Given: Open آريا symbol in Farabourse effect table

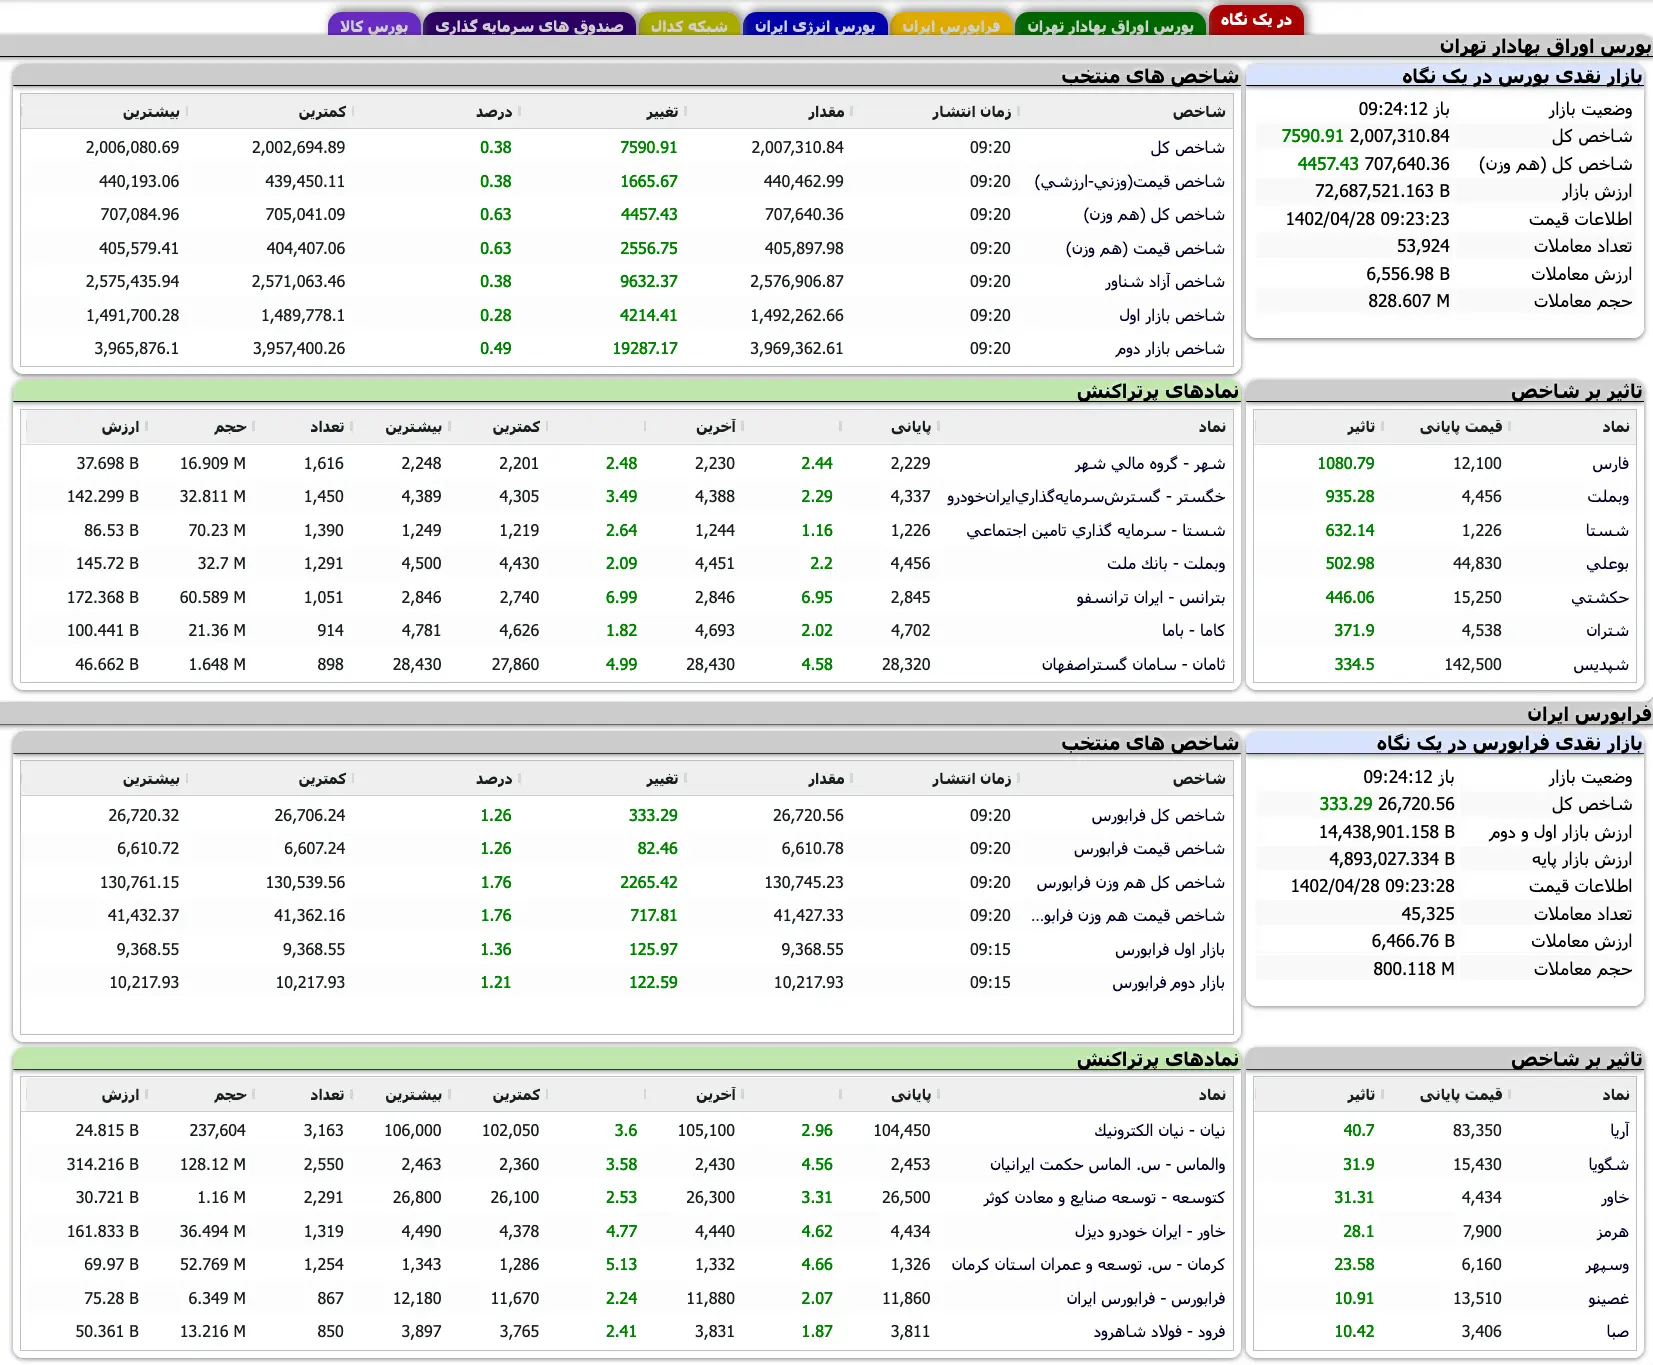Looking at the screenshot, I should coord(1619,1130).
